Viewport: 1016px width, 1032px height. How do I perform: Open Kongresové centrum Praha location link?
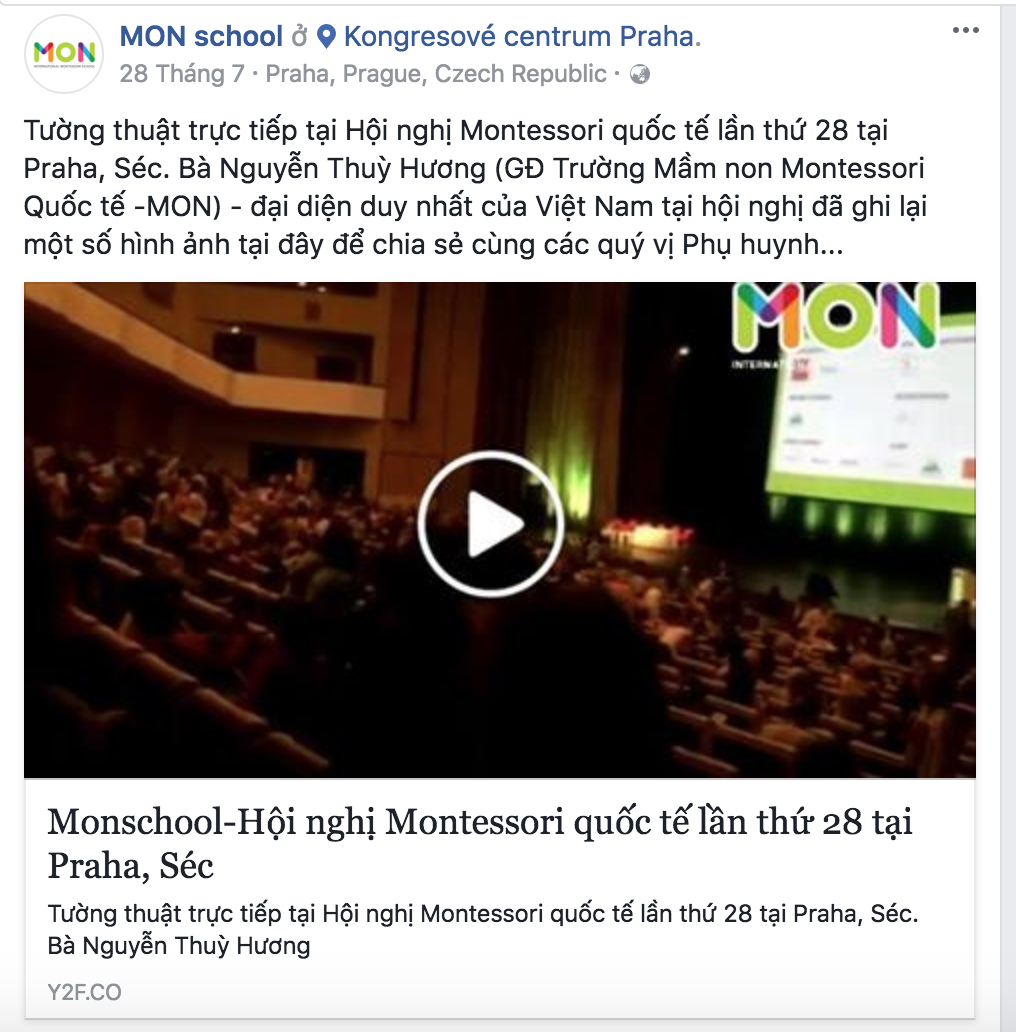pyautogui.click(x=522, y=37)
